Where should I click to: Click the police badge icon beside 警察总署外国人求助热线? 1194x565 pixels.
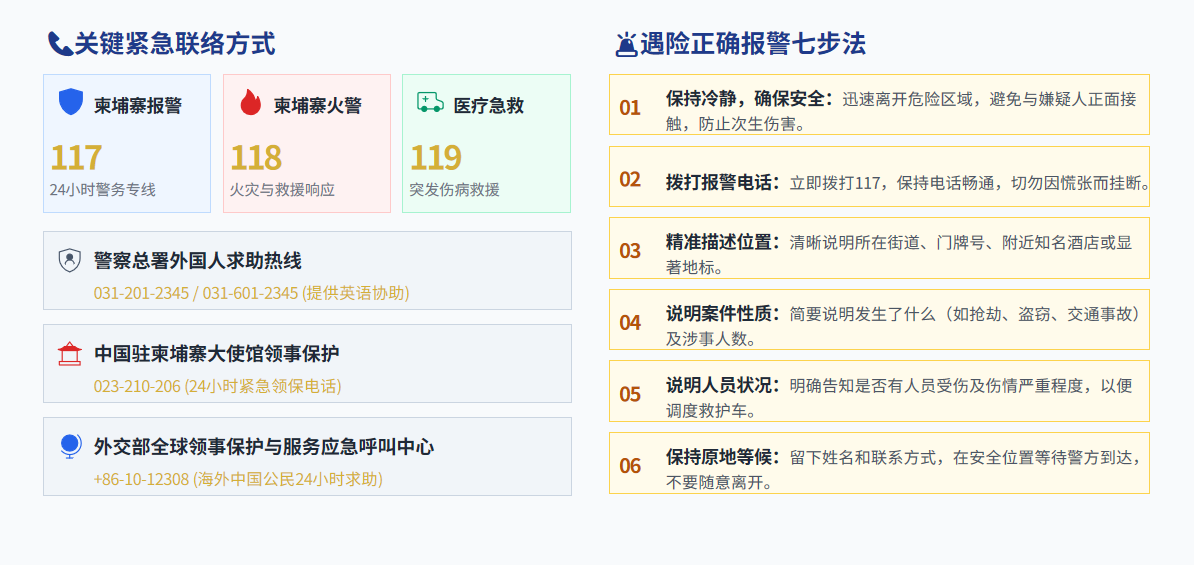pos(70,260)
